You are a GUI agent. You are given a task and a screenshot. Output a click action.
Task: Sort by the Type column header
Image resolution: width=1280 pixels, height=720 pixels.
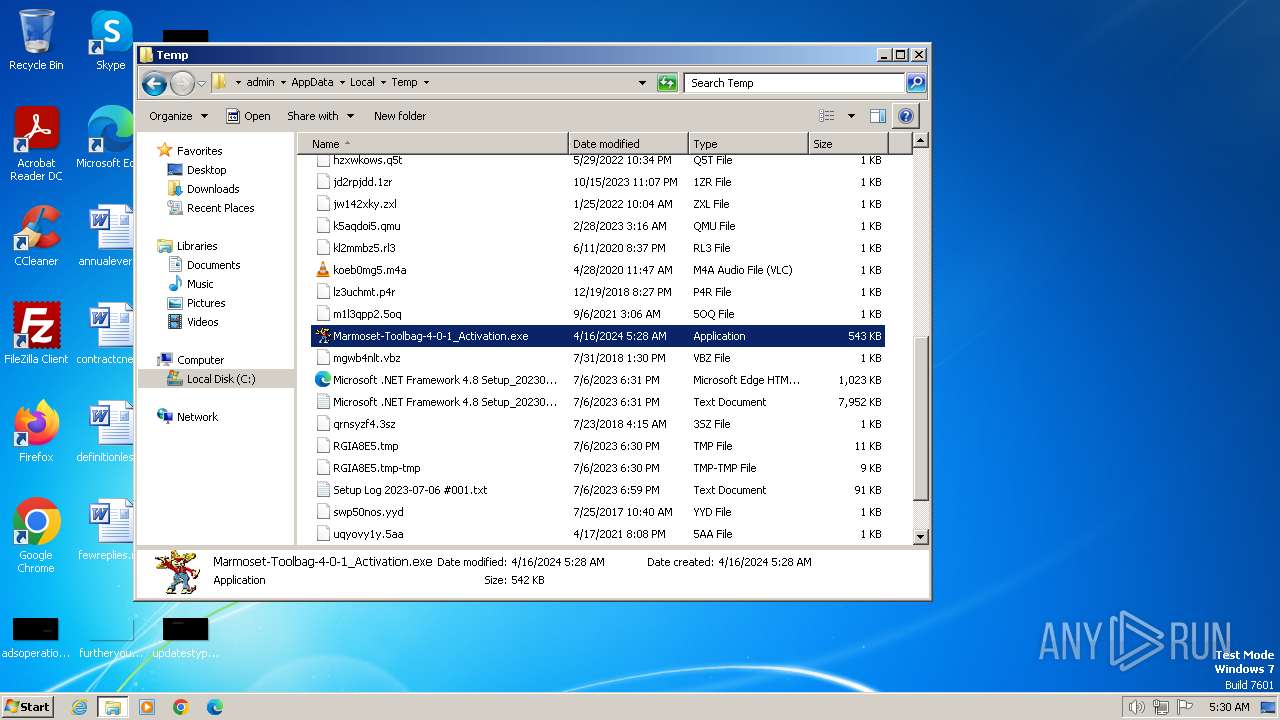(x=748, y=144)
